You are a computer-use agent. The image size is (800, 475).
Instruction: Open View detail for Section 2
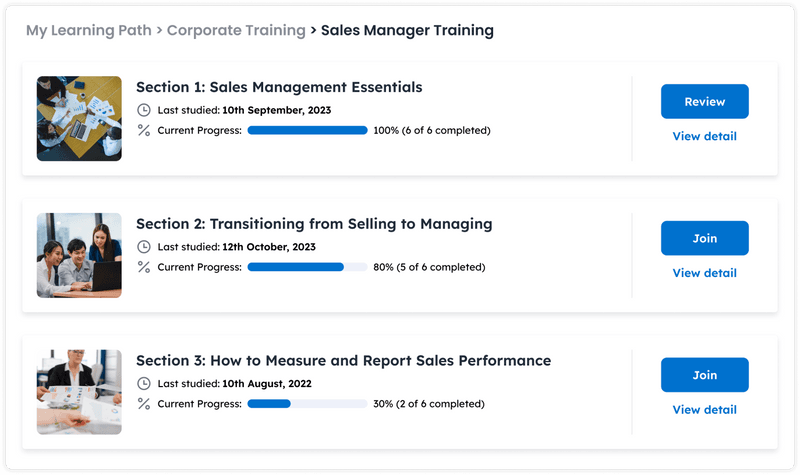(x=704, y=273)
